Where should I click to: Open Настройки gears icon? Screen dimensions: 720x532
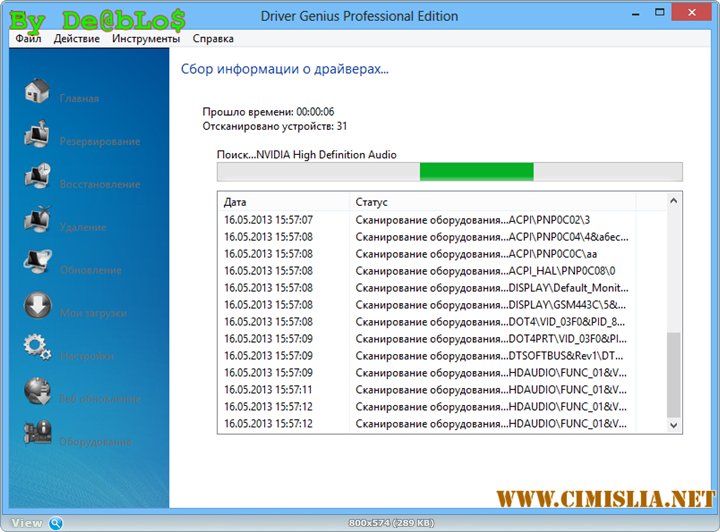[x=37, y=348]
